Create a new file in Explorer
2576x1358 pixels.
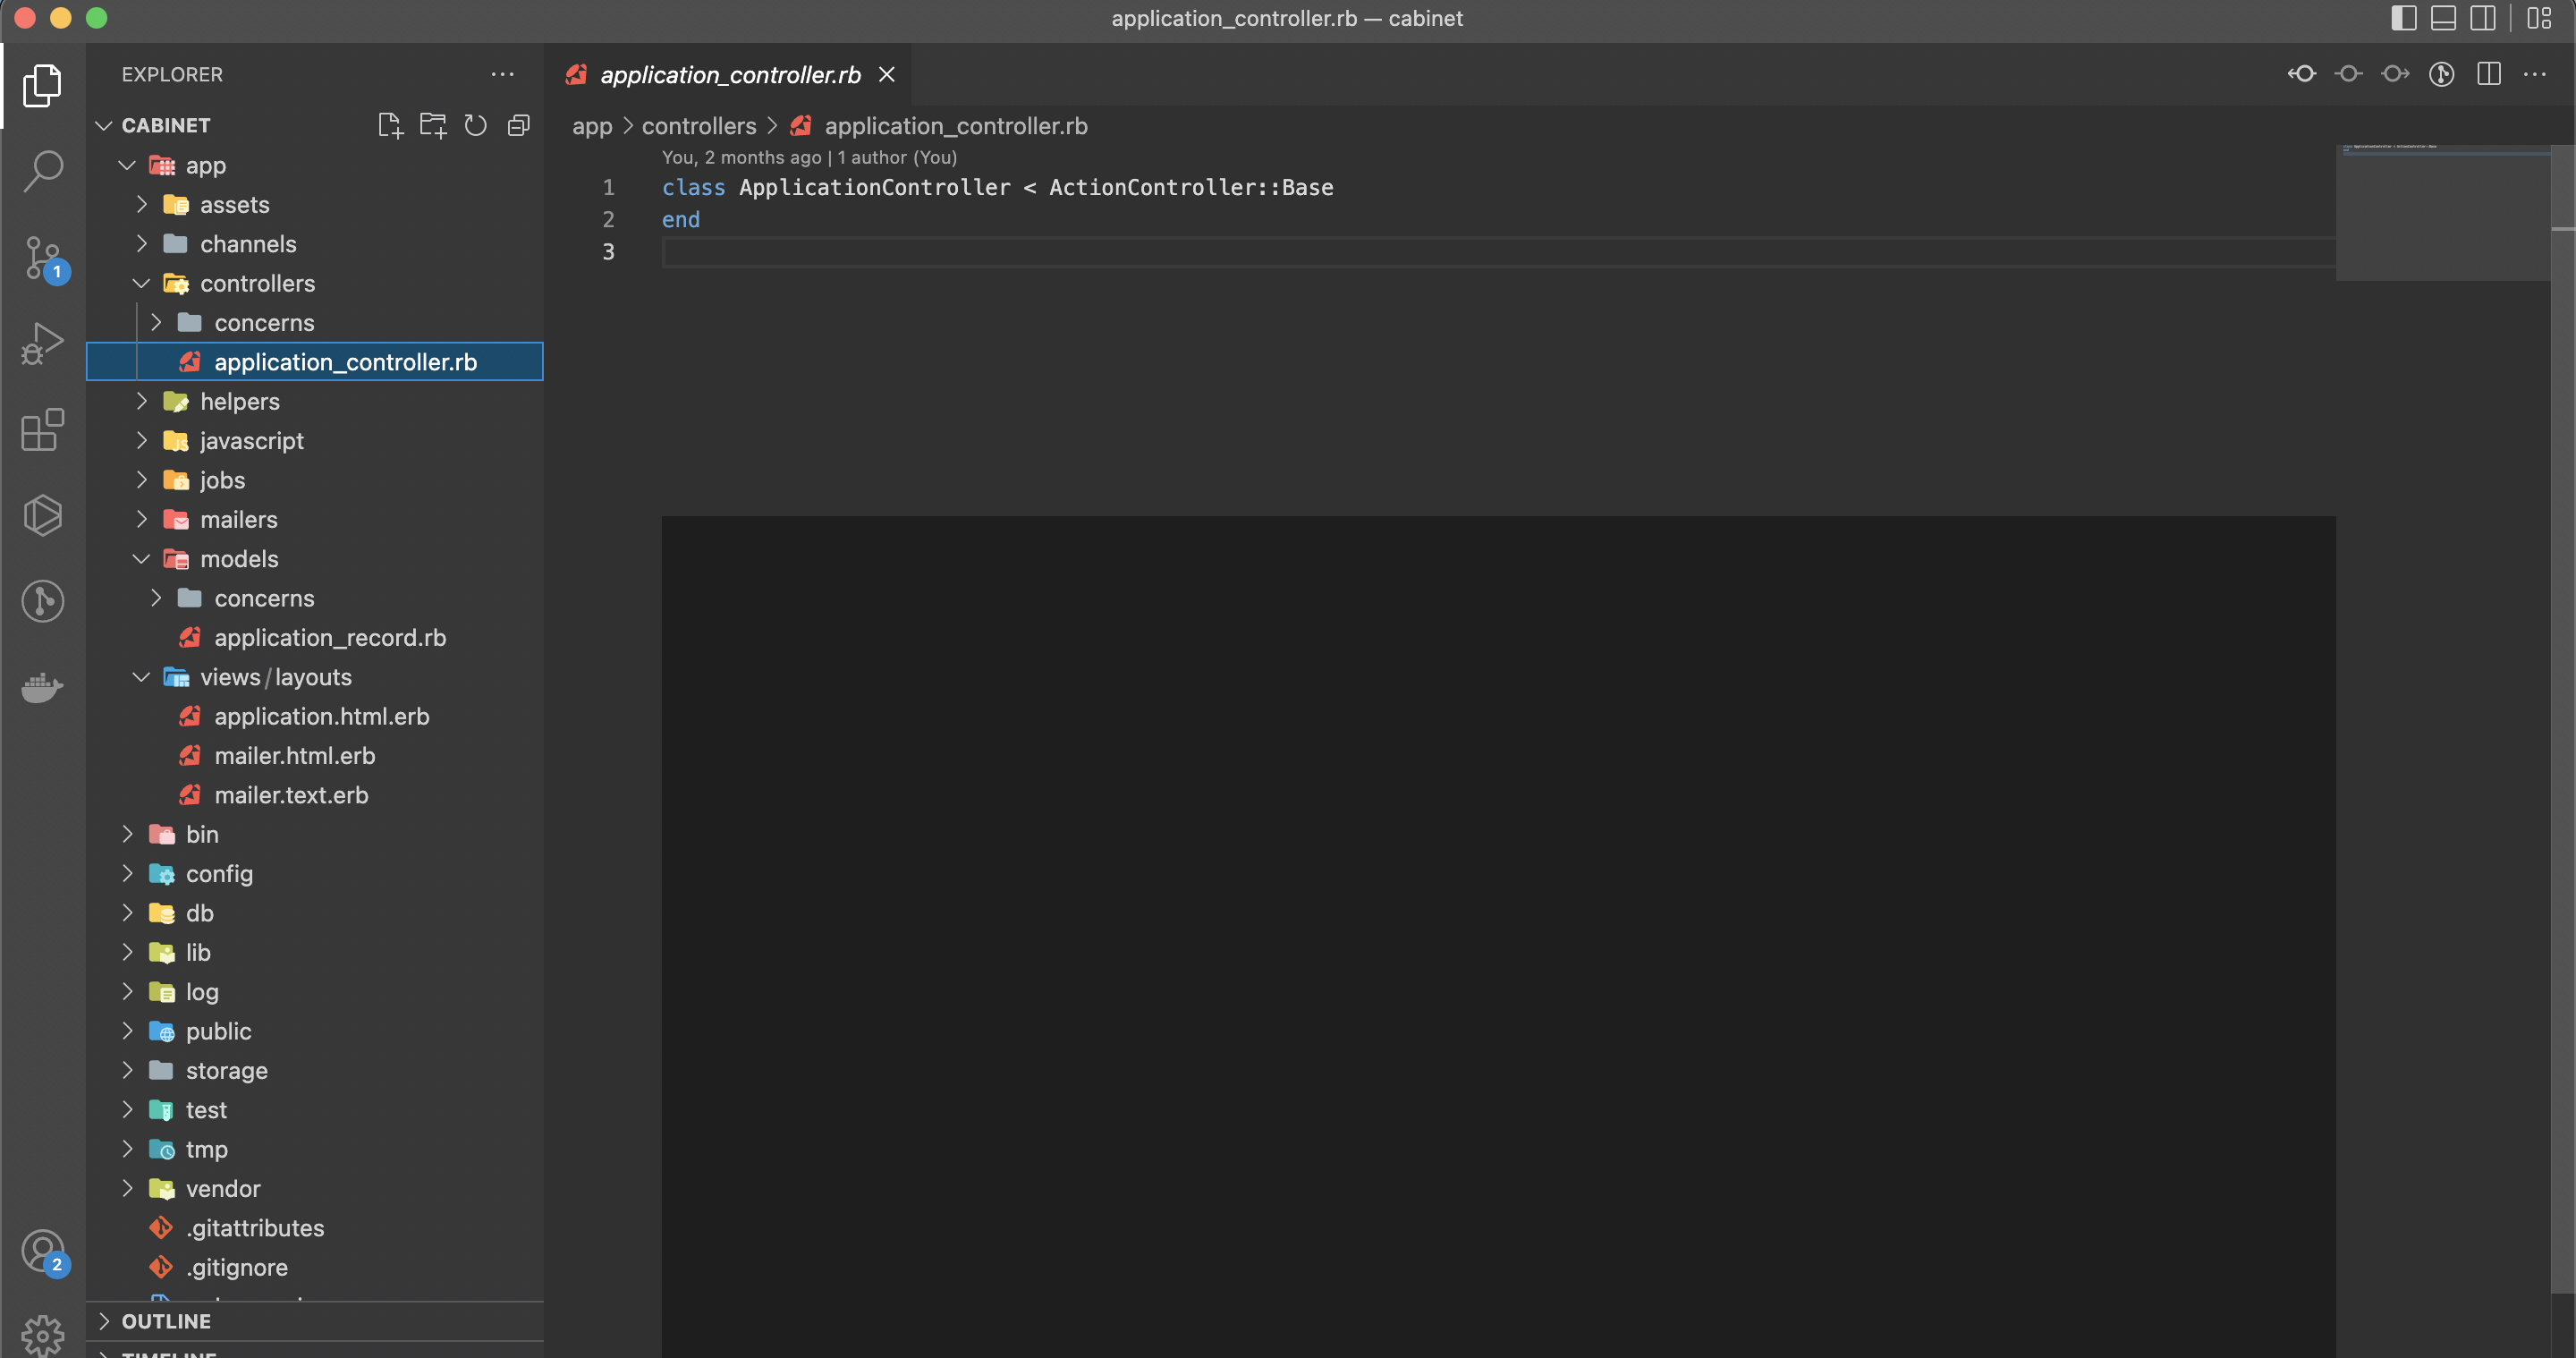(390, 125)
